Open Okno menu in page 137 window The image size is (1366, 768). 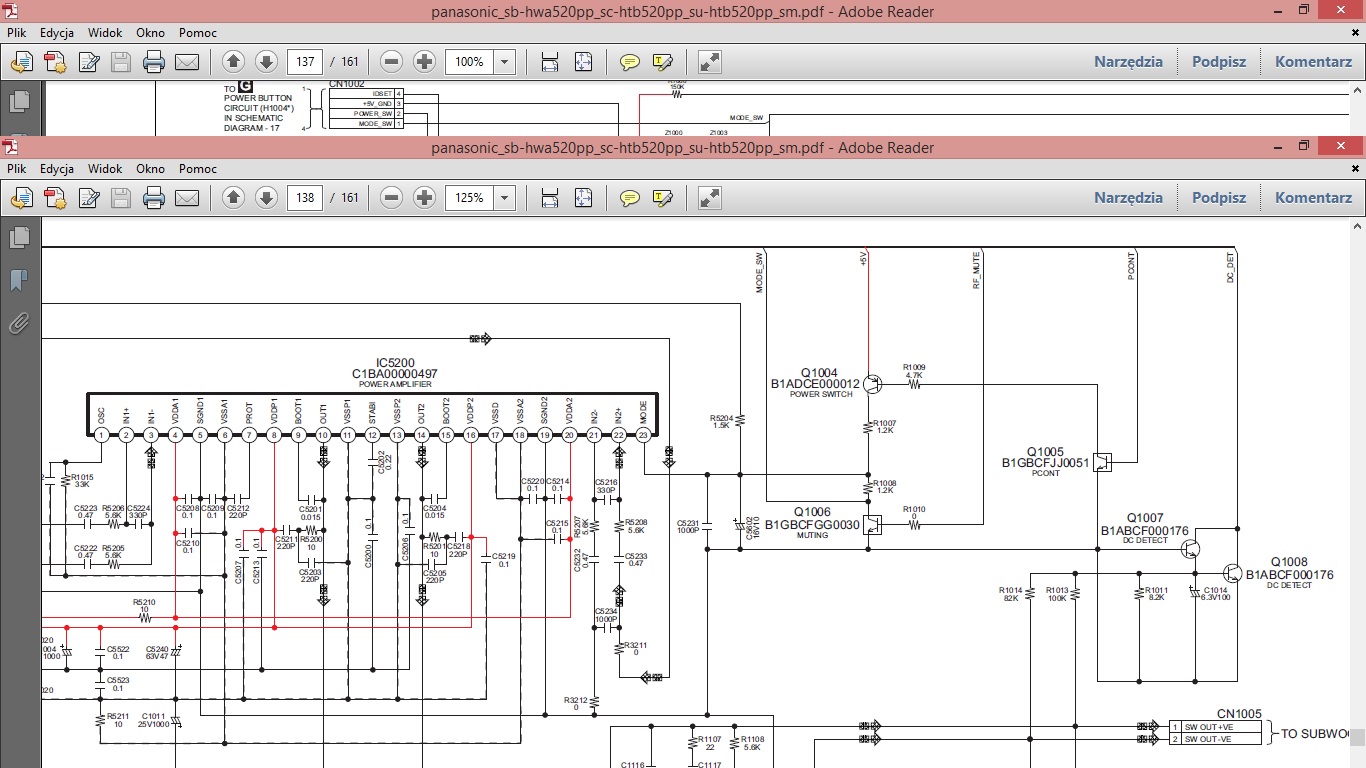point(150,33)
